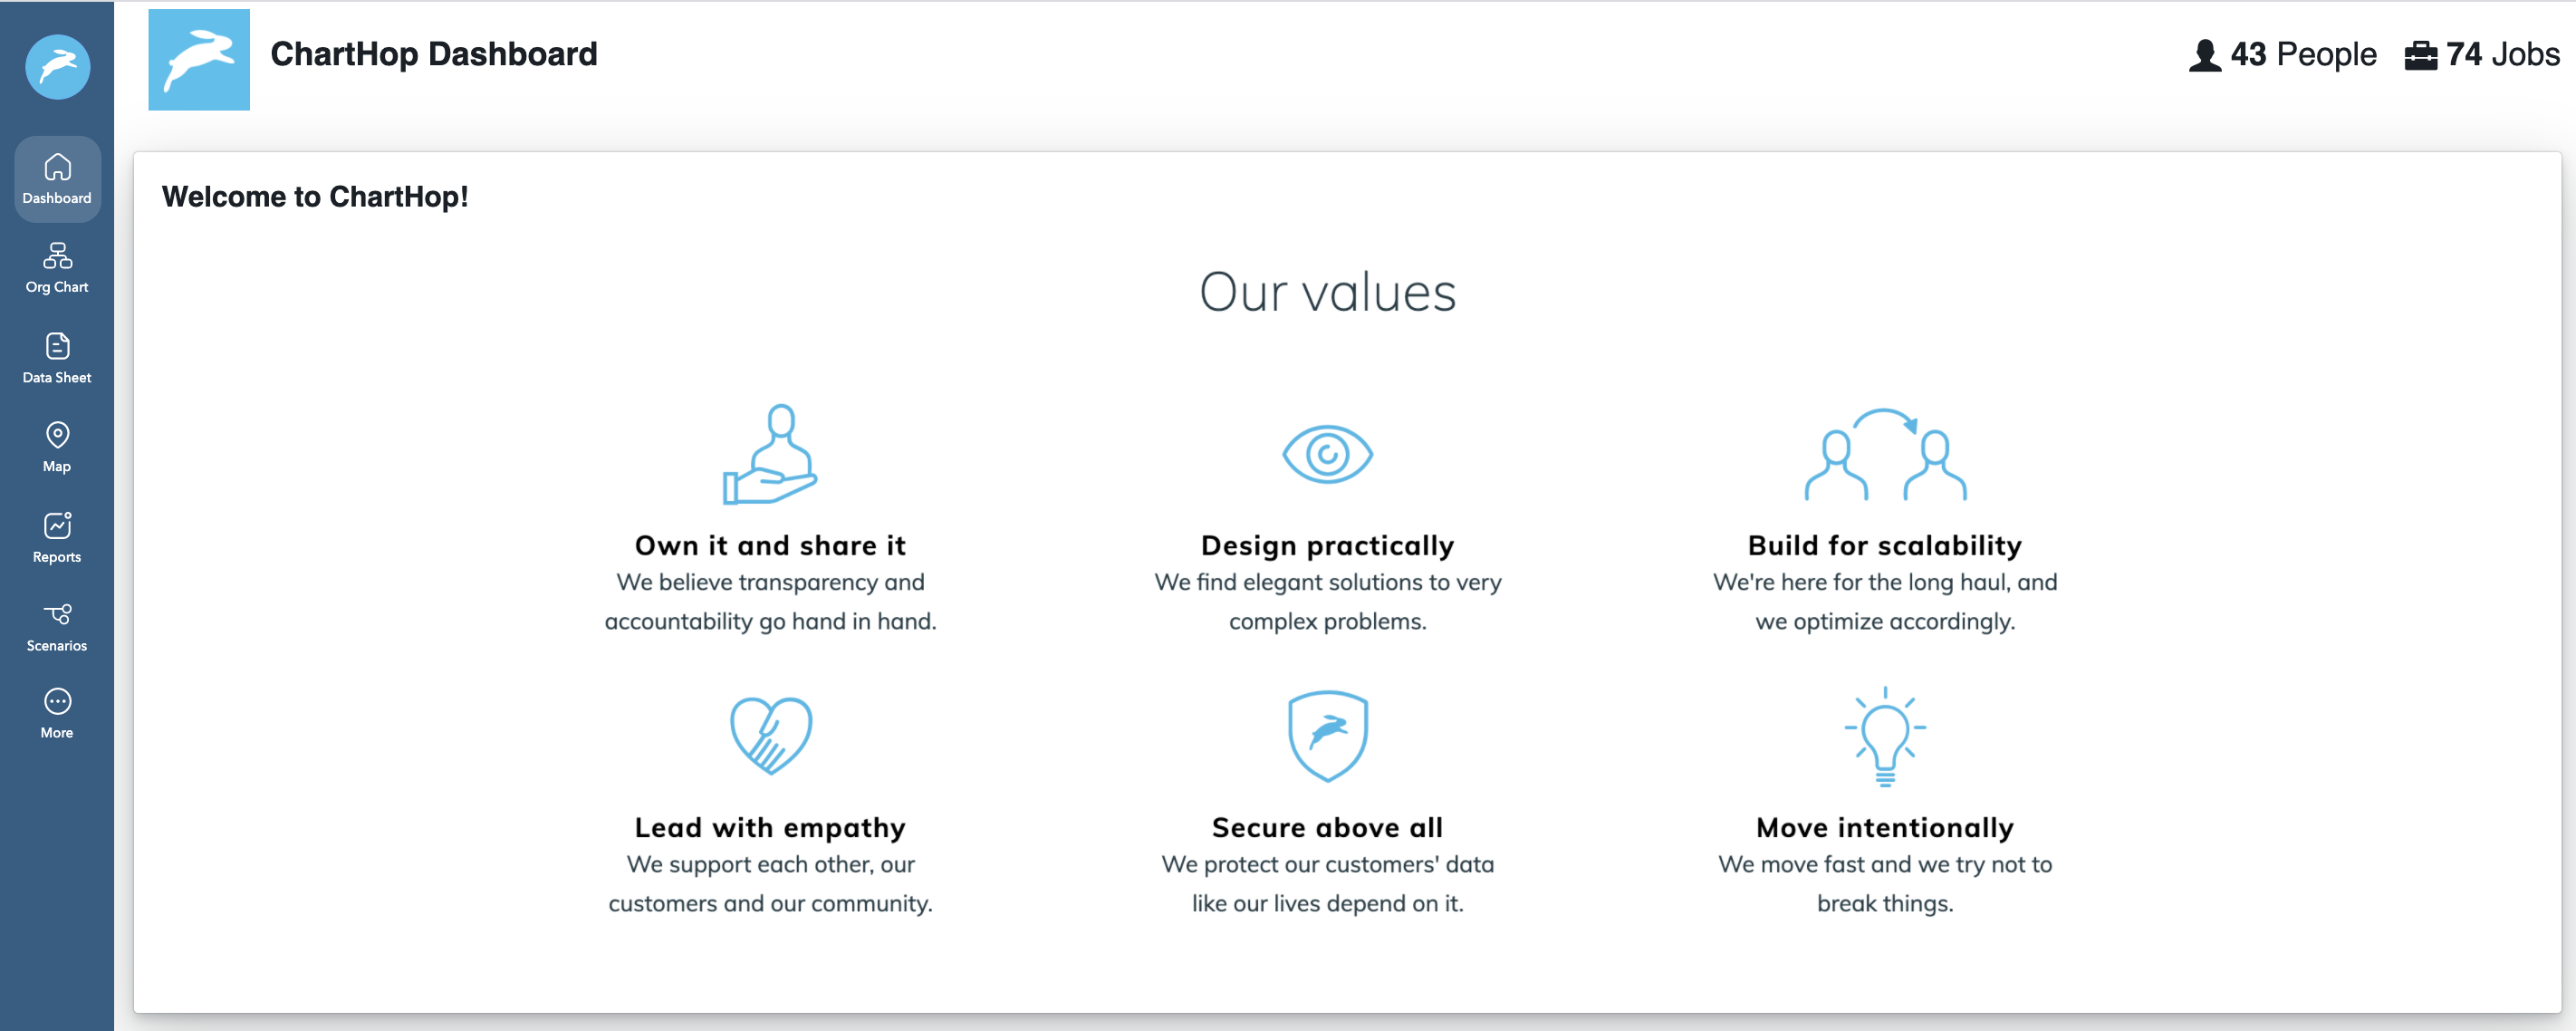Click the shield icon above Secure above all
The height and width of the screenshot is (1031, 2576).
(x=1328, y=737)
